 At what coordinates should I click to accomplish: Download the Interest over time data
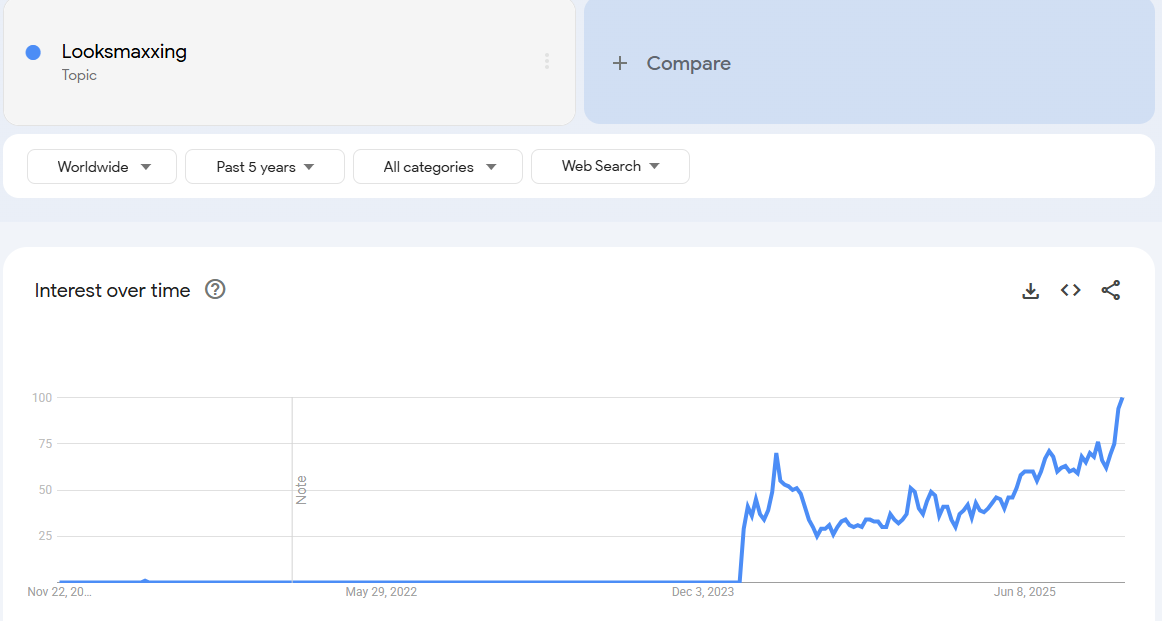click(x=1031, y=291)
